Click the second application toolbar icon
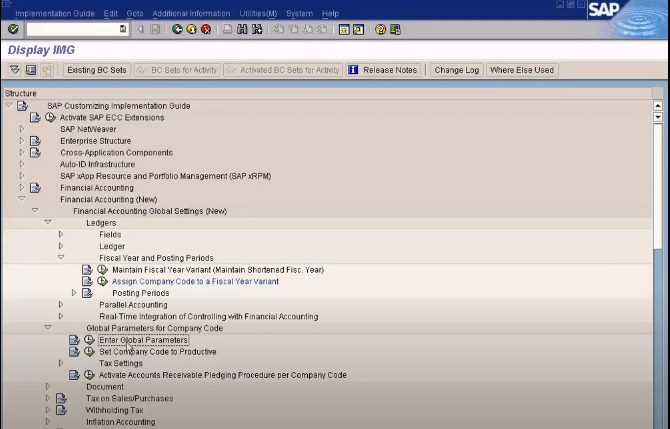This screenshot has width=670, height=429. click(x=31, y=70)
